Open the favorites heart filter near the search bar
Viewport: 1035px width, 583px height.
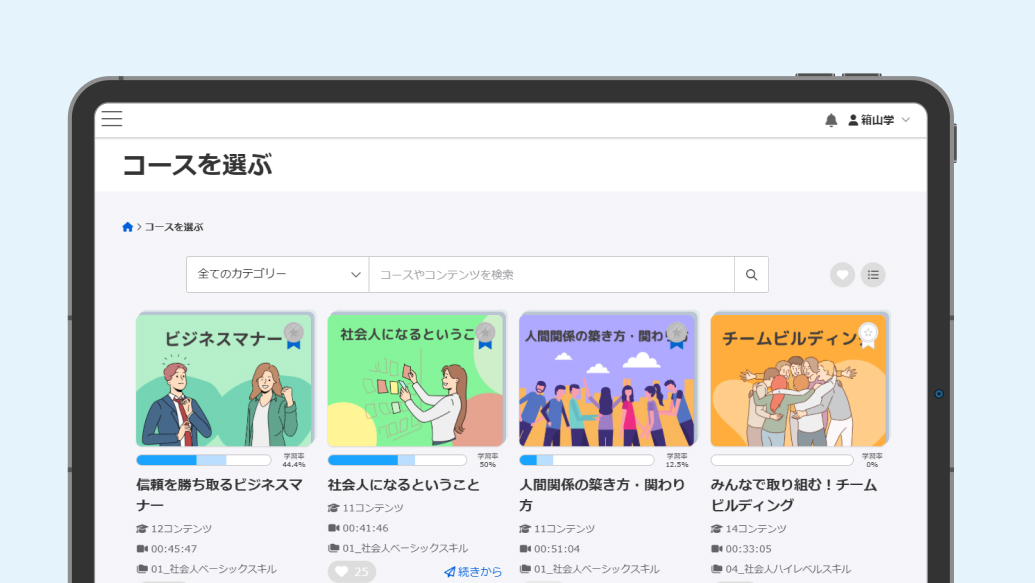point(842,274)
